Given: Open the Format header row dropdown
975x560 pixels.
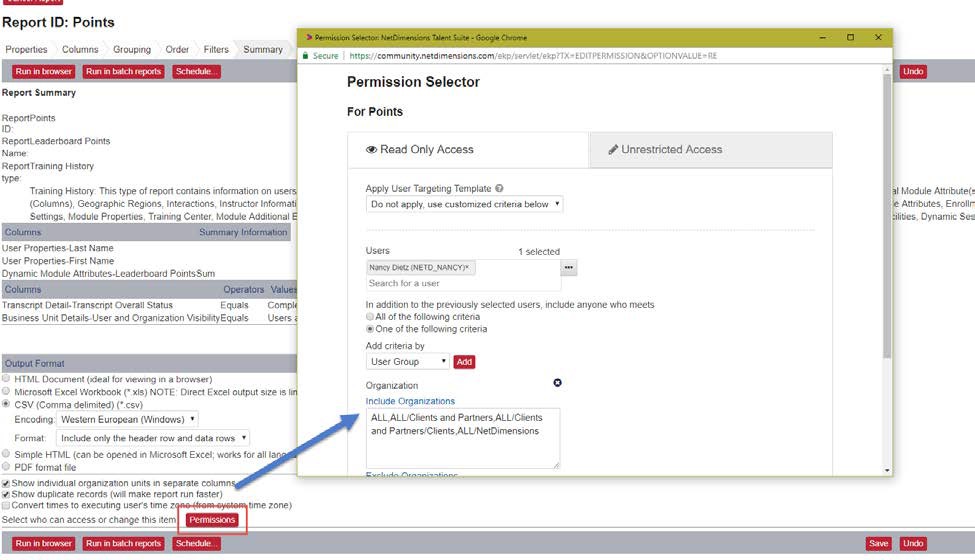Looking at the screenshot, I should (x=153, y=438).
